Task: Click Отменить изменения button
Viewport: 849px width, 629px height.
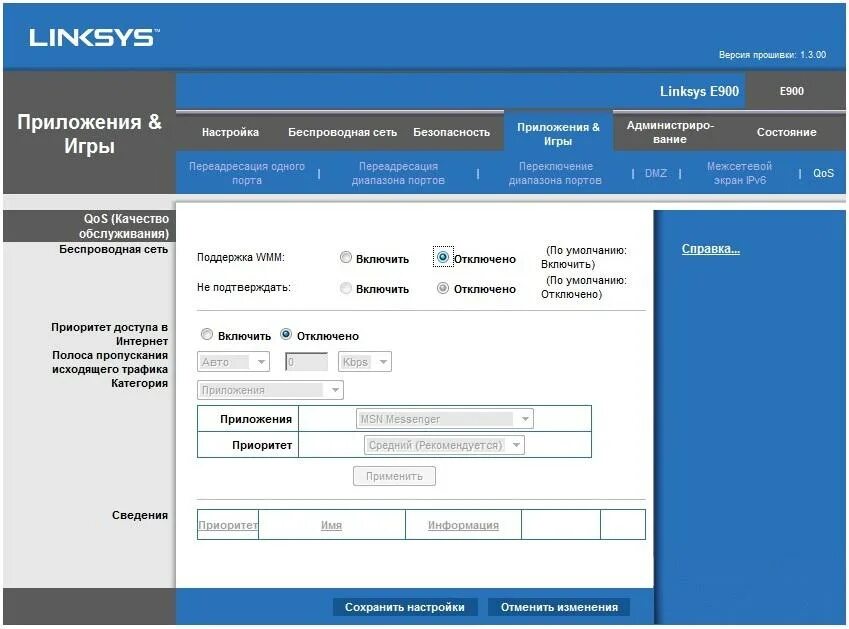Action: coord(559,607)
